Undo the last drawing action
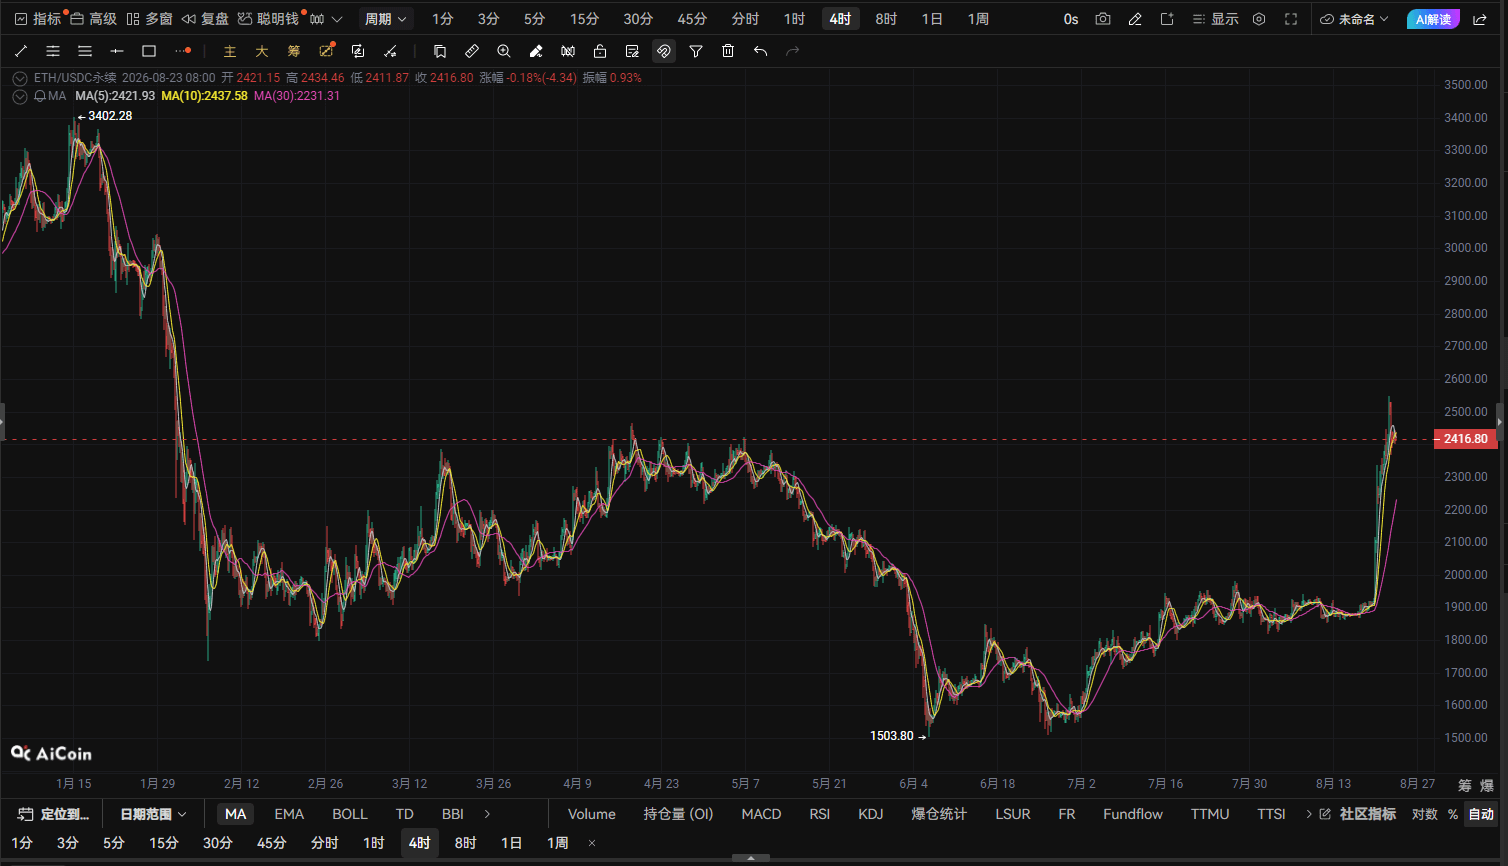 pyautogui.click(x=760, y=51)
